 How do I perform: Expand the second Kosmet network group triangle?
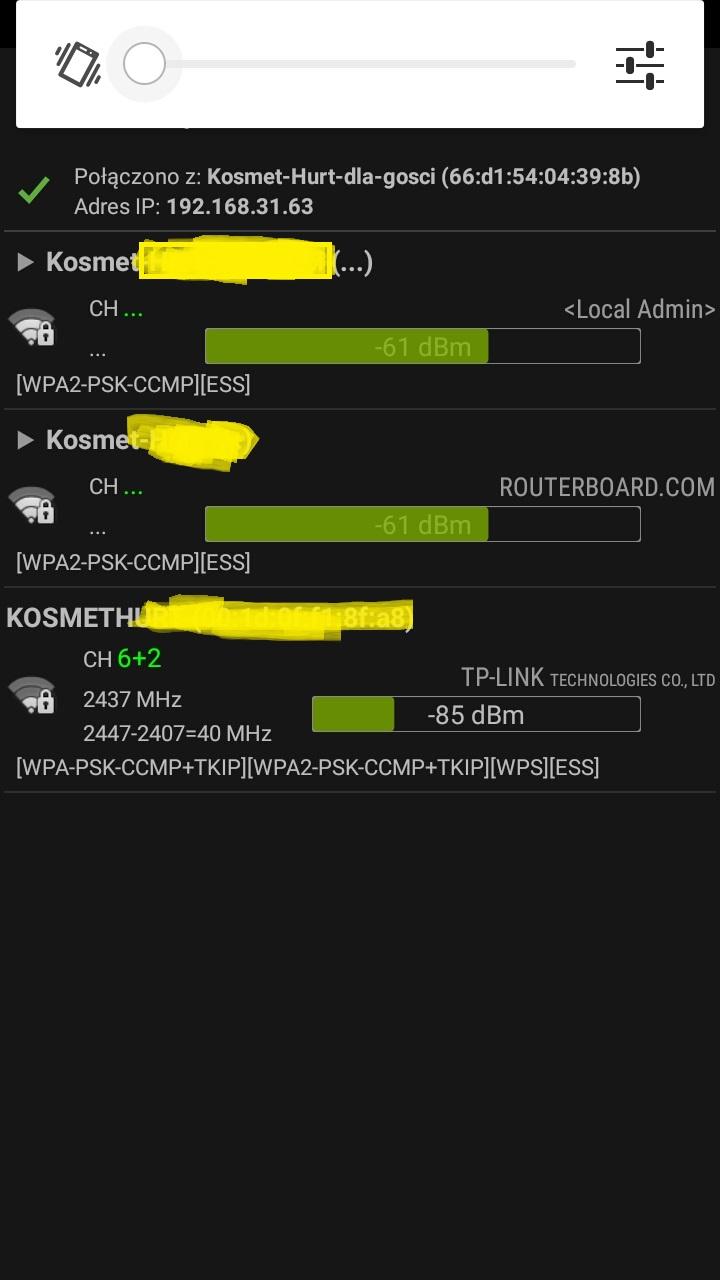click(26, 441)
